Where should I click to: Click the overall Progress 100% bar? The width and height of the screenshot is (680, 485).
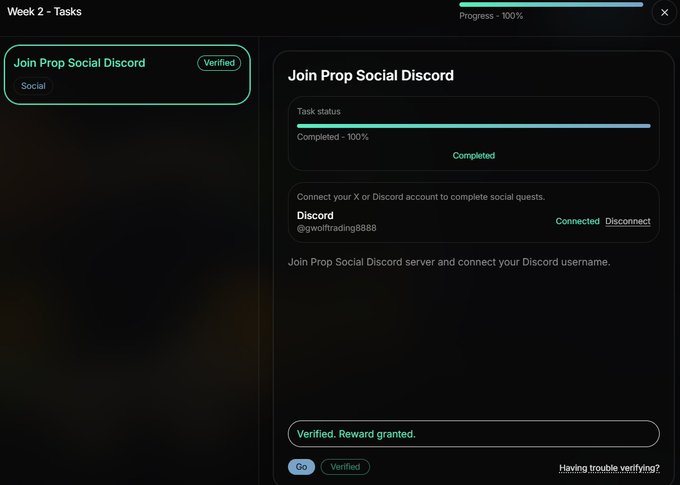point(551,5)
